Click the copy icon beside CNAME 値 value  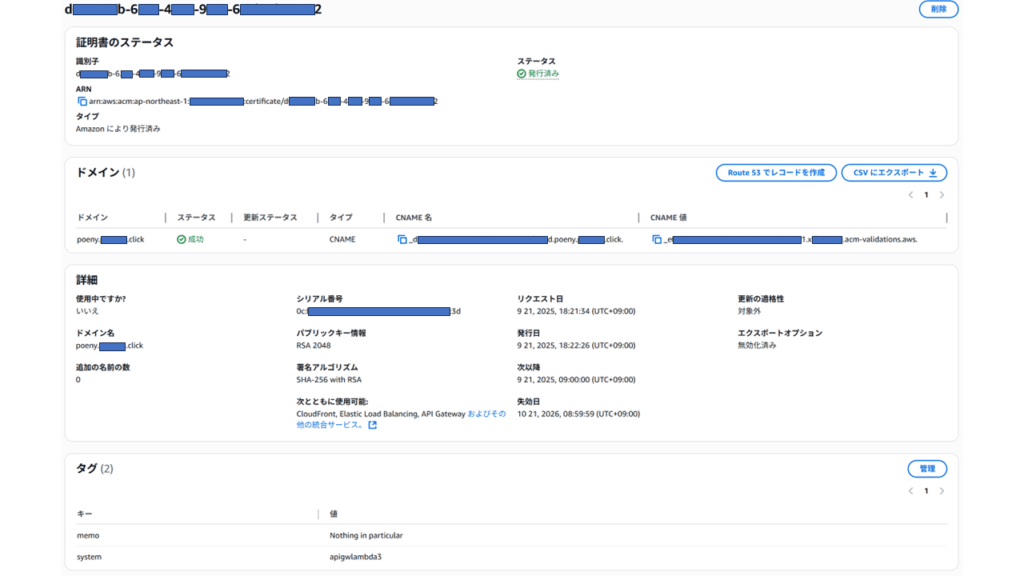657,240
